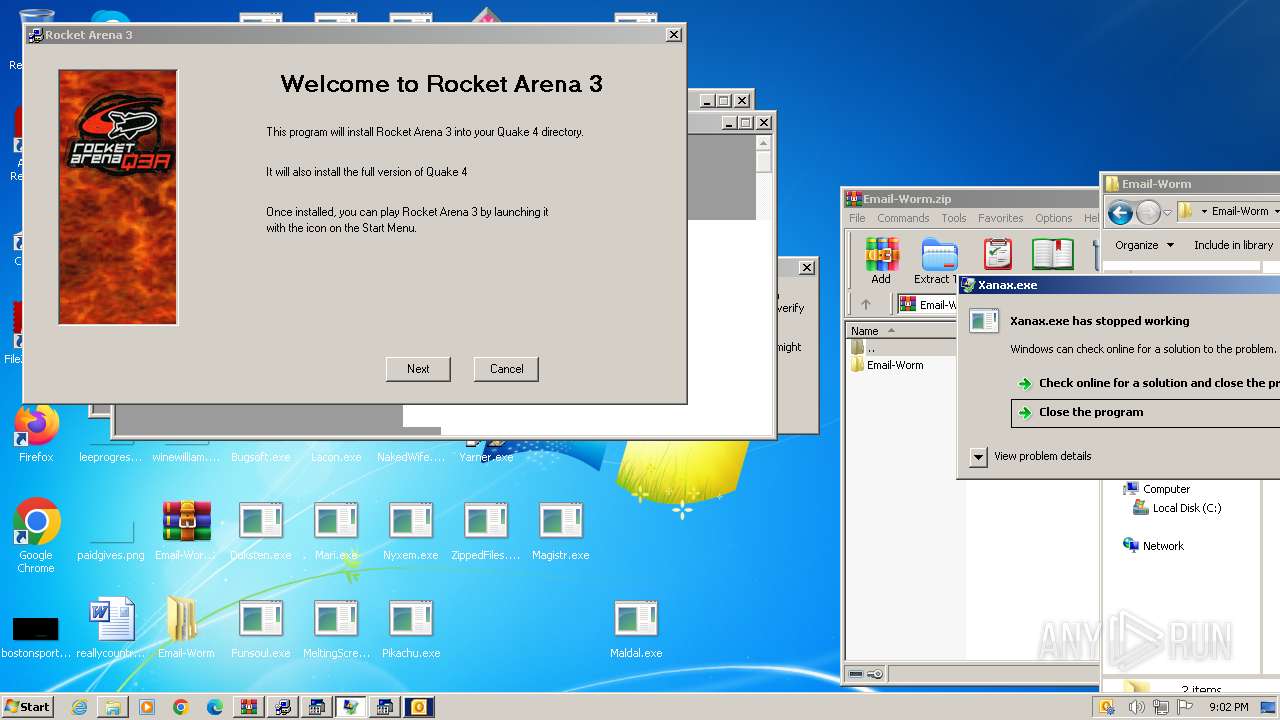The width and height of the screenshot is (1280, 720).
Task: Cancel the Rocket Arena 3 installer
Action: click(x=506, y=369)
